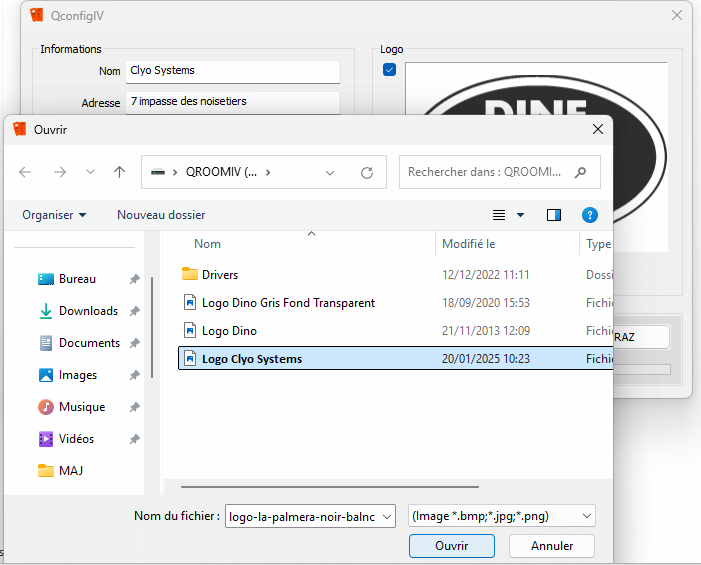Select the Downloads quick access folder

88,311
